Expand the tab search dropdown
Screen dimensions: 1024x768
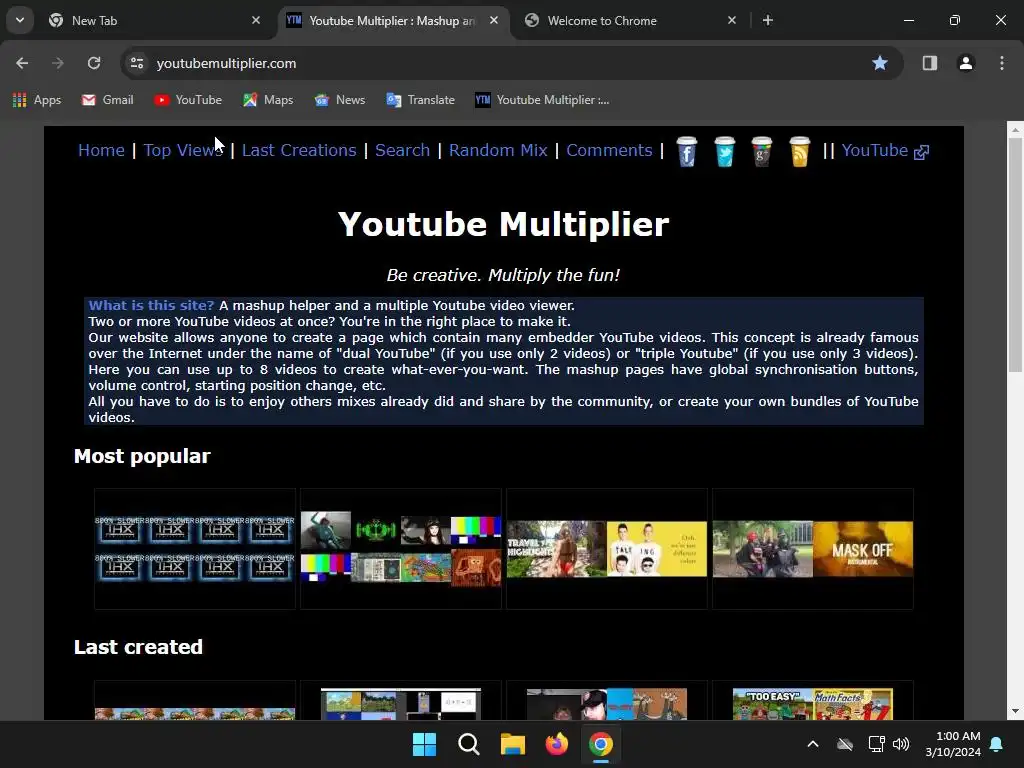[20, 20]
